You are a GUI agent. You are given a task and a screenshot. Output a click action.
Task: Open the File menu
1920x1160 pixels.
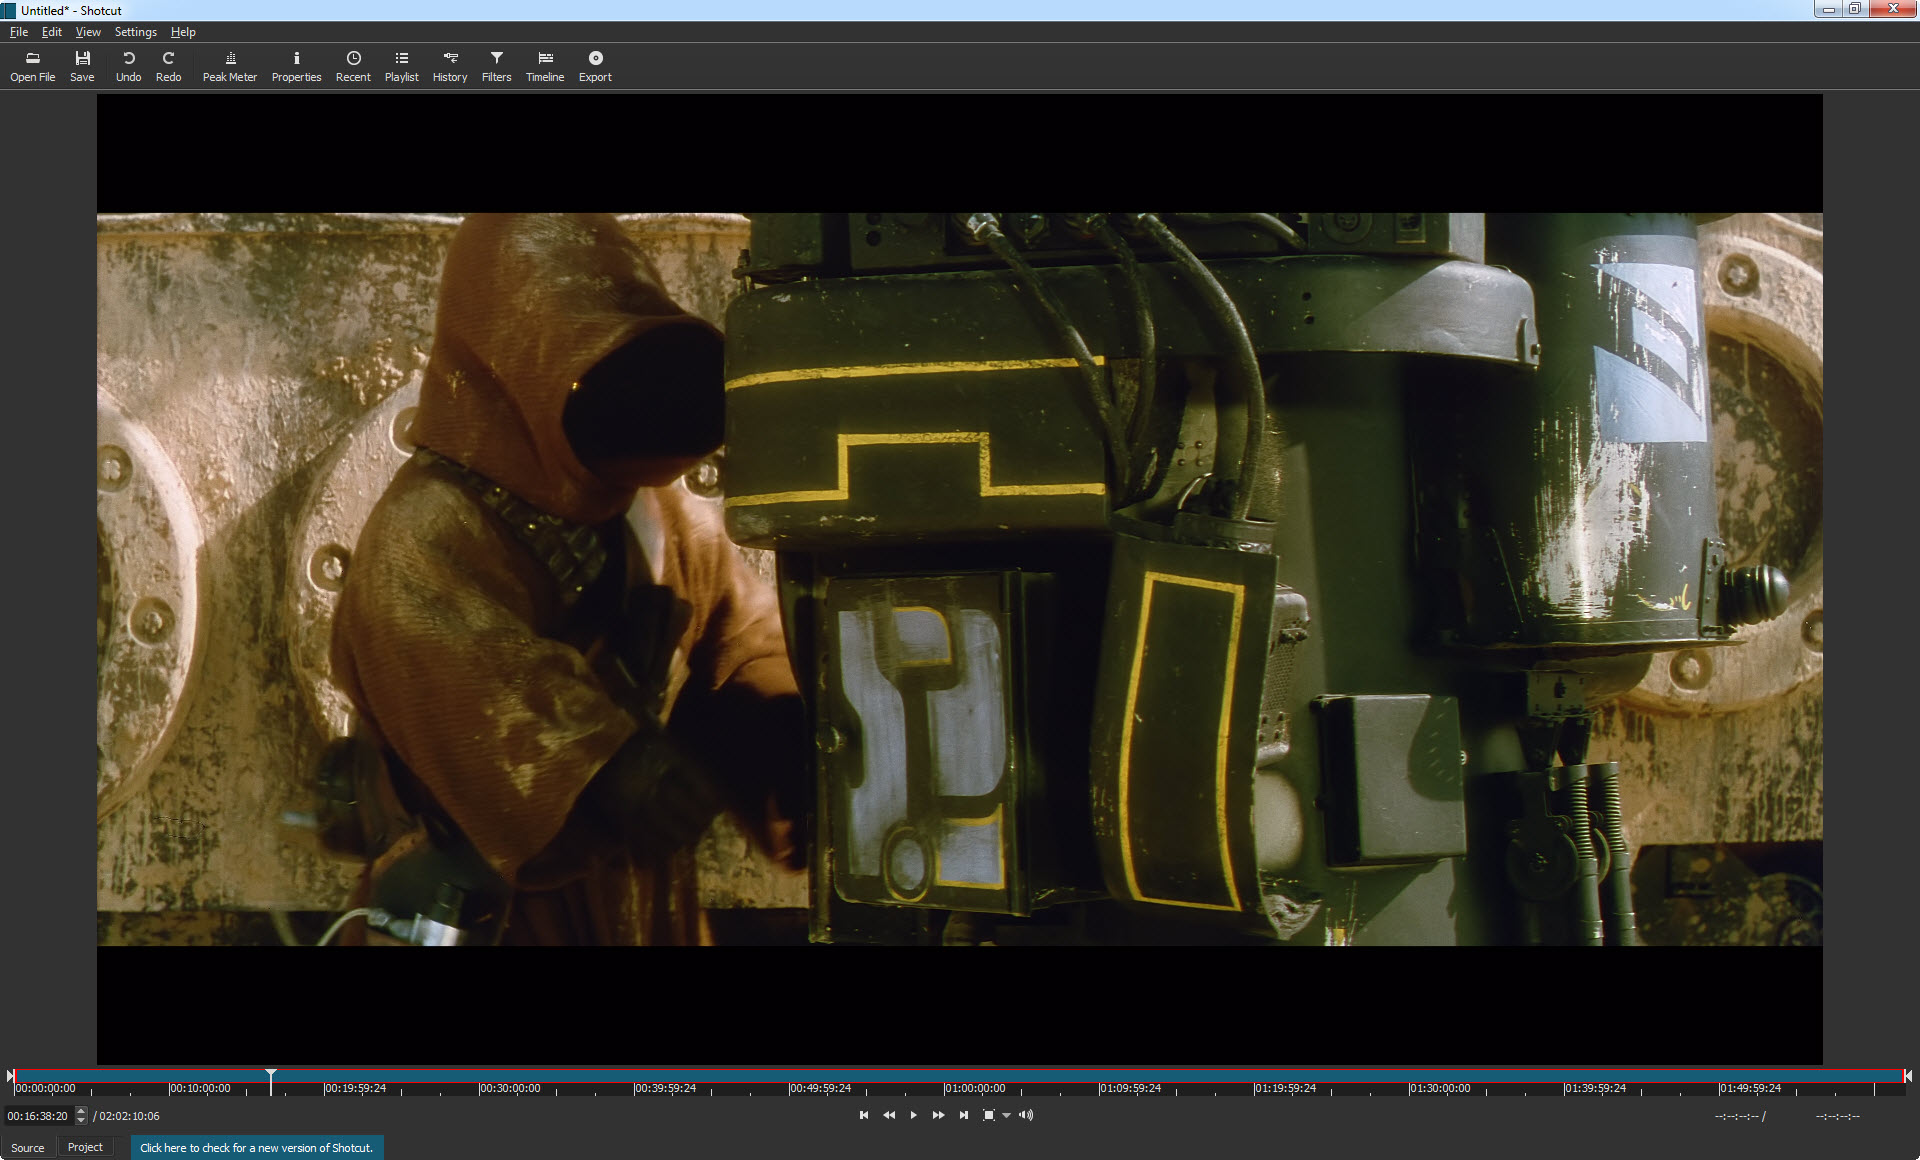tap(19, 32)
